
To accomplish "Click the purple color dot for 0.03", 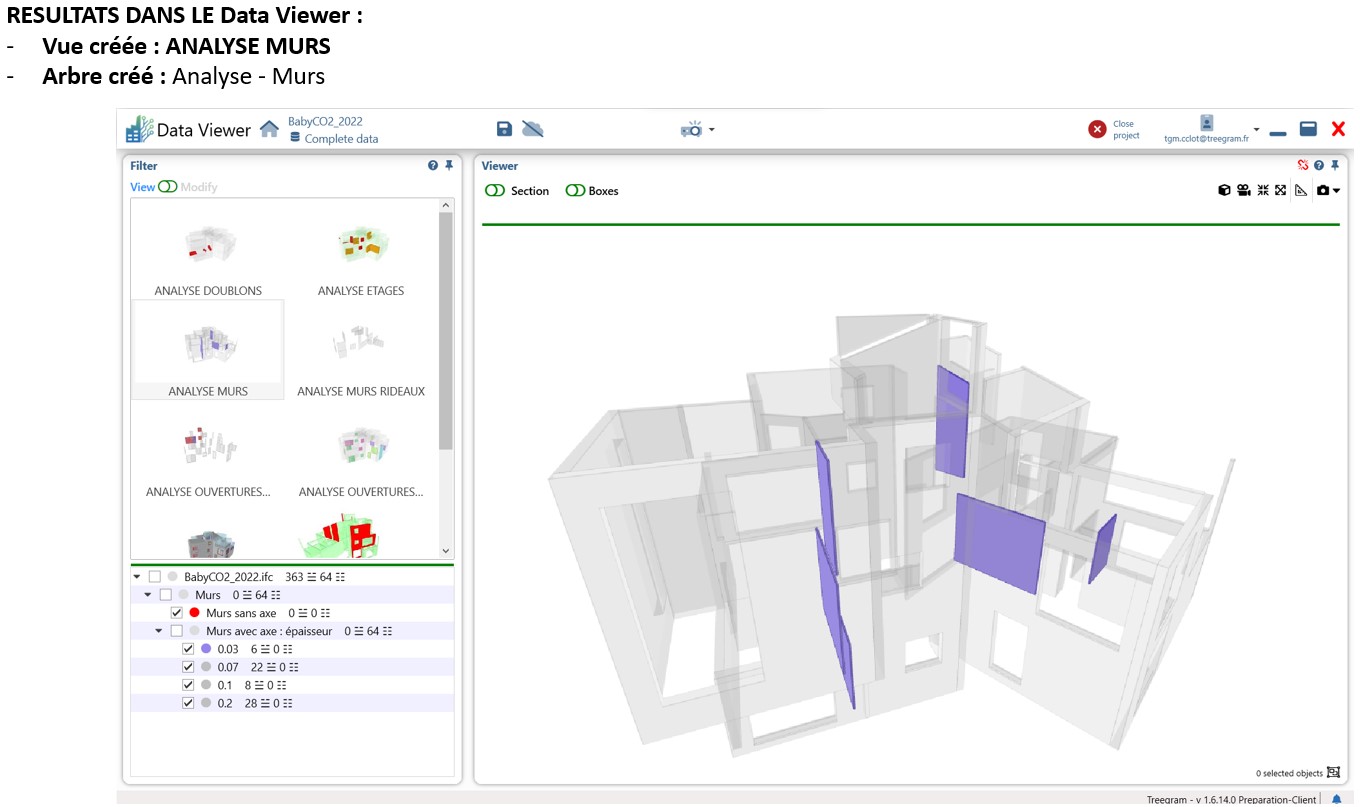I will coord(206,649).
